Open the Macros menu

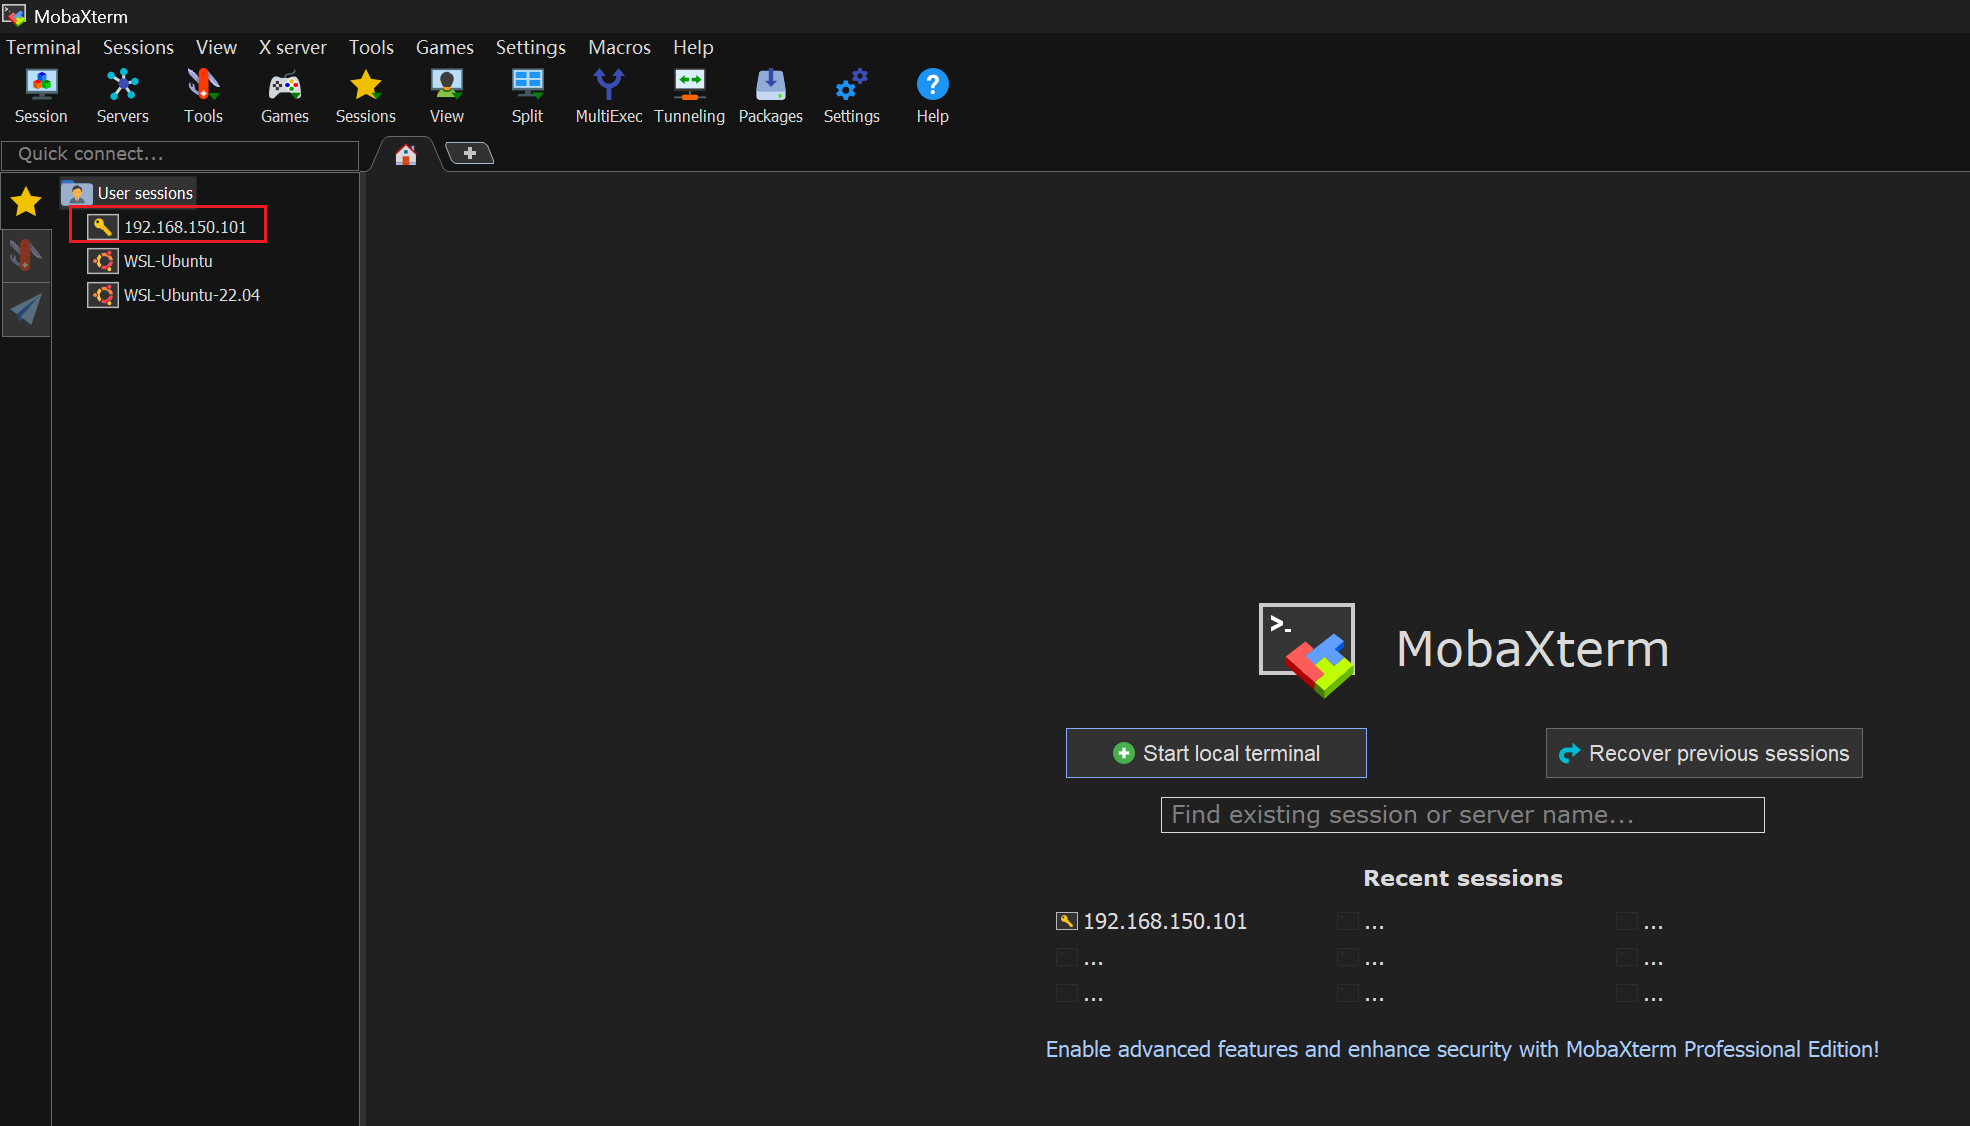619,47
